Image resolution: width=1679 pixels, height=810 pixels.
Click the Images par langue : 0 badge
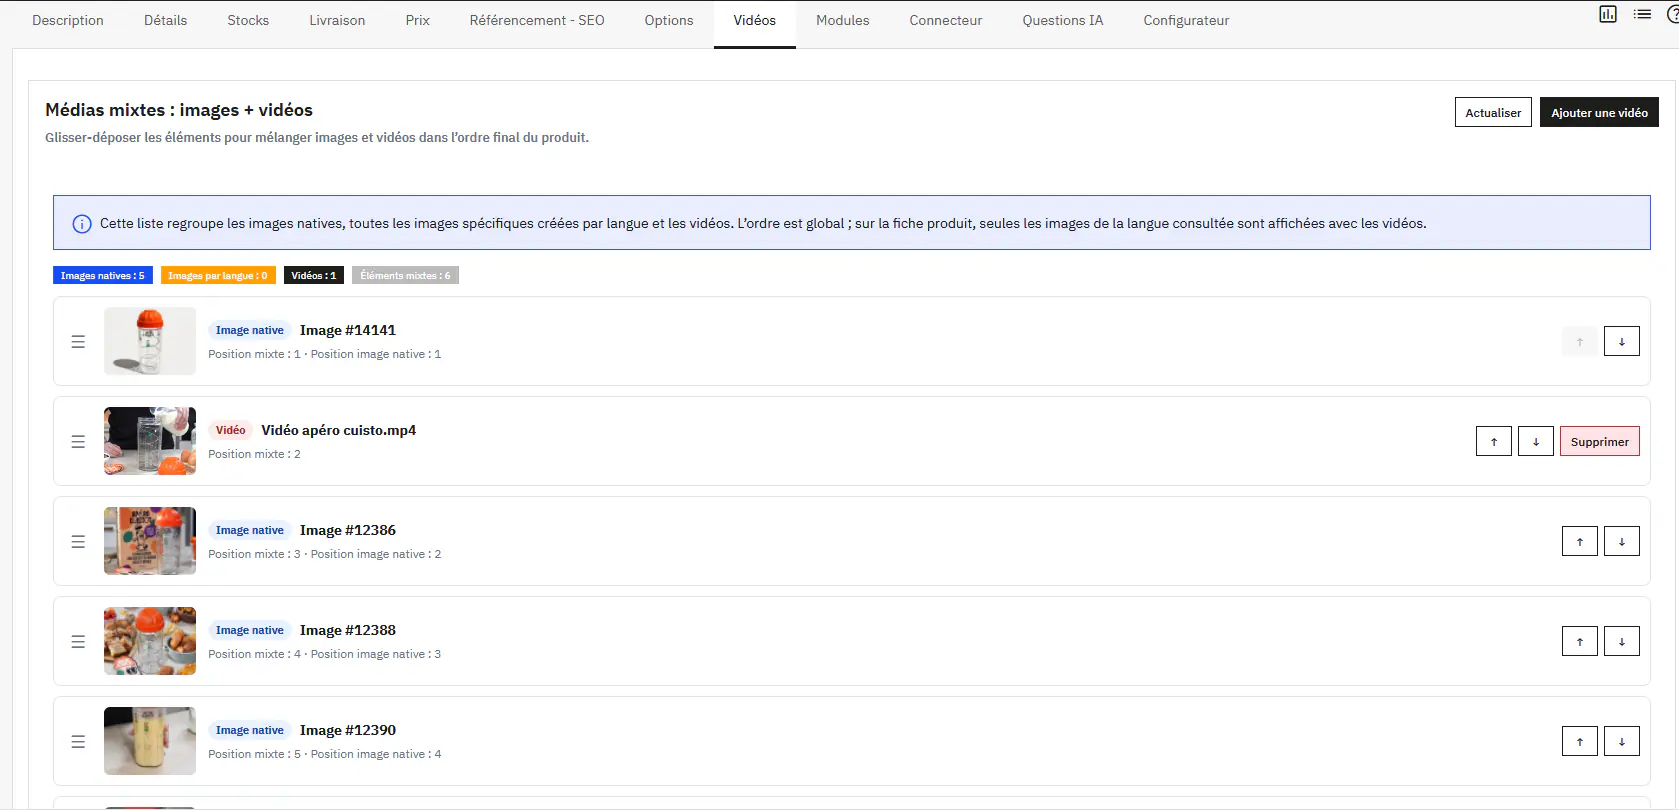pos(218,275)
